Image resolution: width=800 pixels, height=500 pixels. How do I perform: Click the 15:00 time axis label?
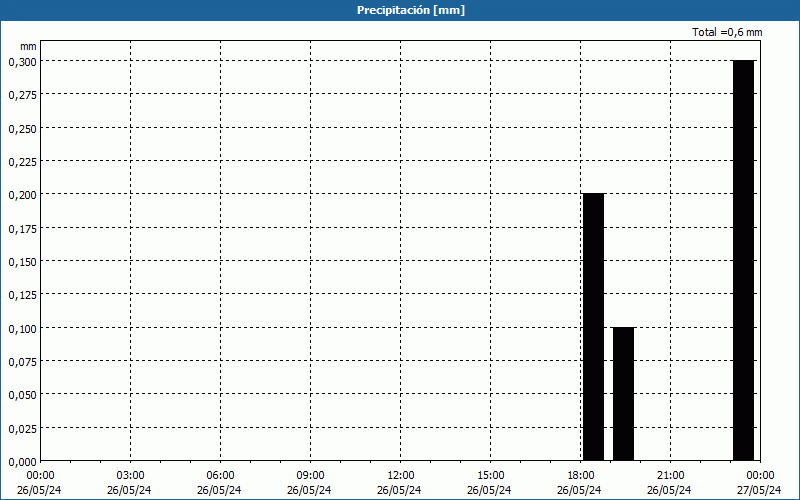pos(490,476)
